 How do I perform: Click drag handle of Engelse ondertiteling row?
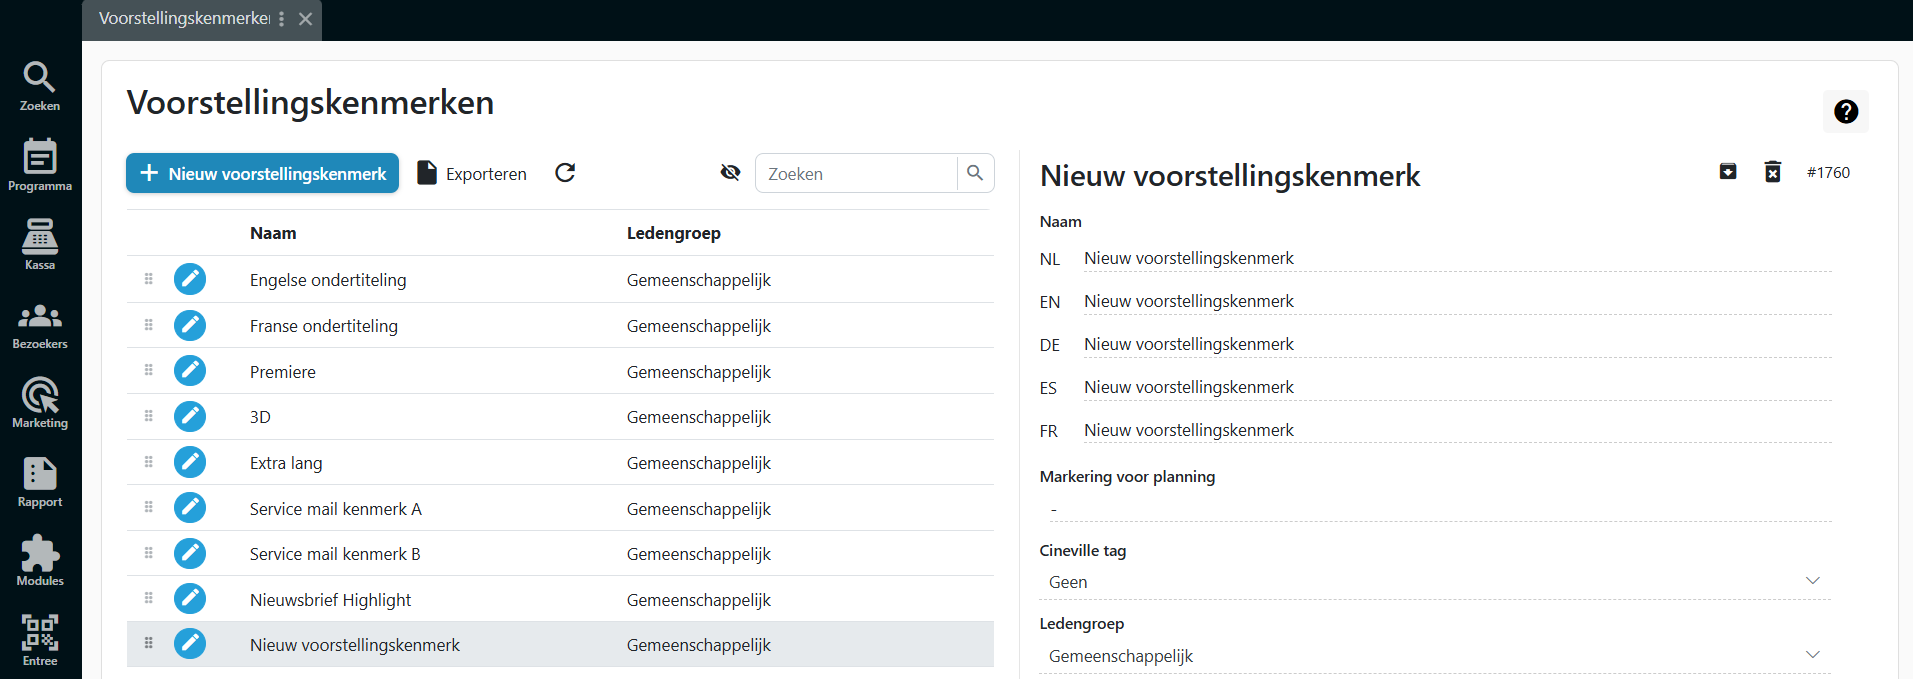149,279
